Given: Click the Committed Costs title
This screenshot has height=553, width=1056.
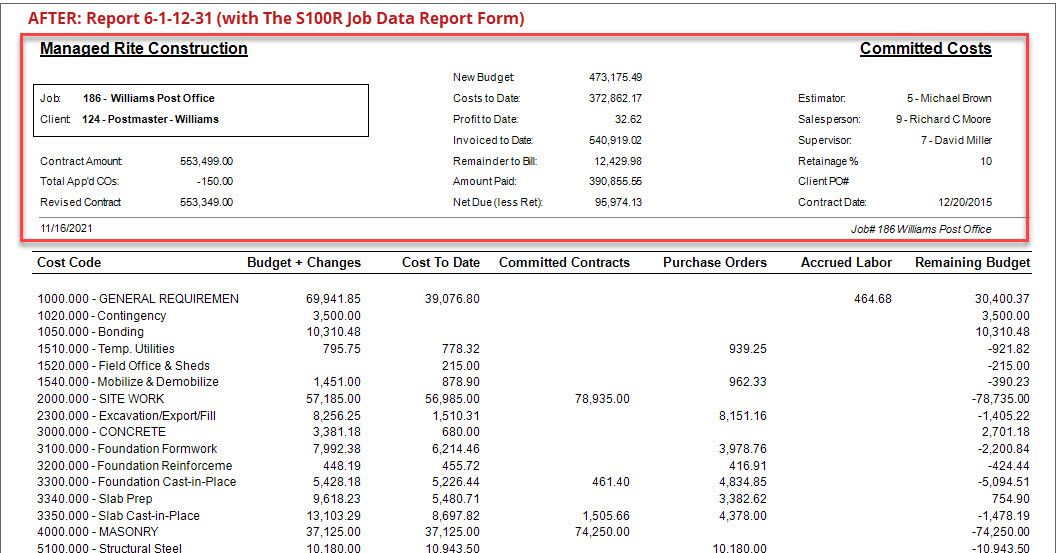Looking at the screenshot, I should [x=925, y=48].
